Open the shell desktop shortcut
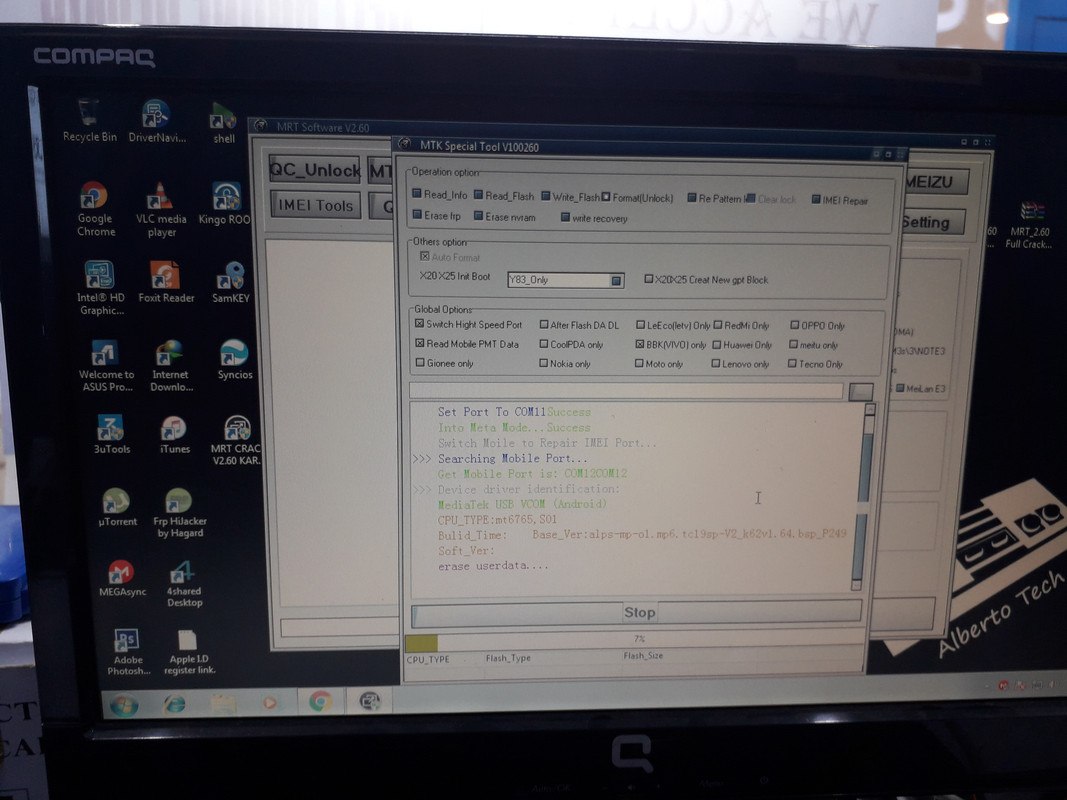This screenshot has height=800, width=1067. 223,123
